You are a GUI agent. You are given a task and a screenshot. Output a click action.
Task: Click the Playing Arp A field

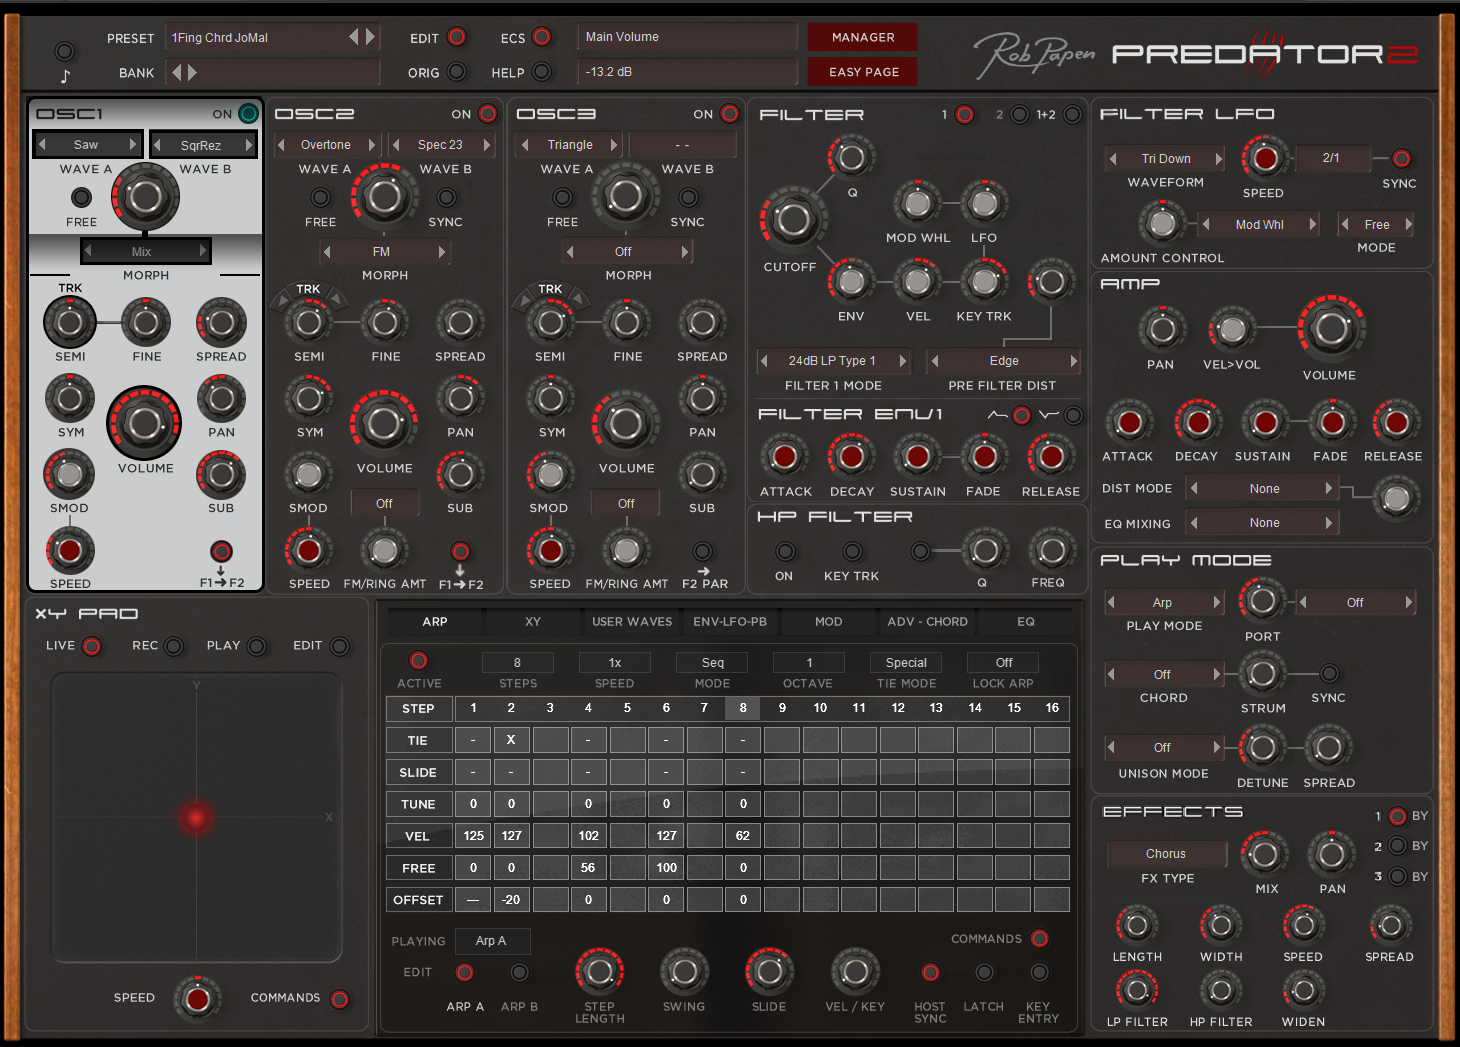pyautogui.click(x=492, y=941)
